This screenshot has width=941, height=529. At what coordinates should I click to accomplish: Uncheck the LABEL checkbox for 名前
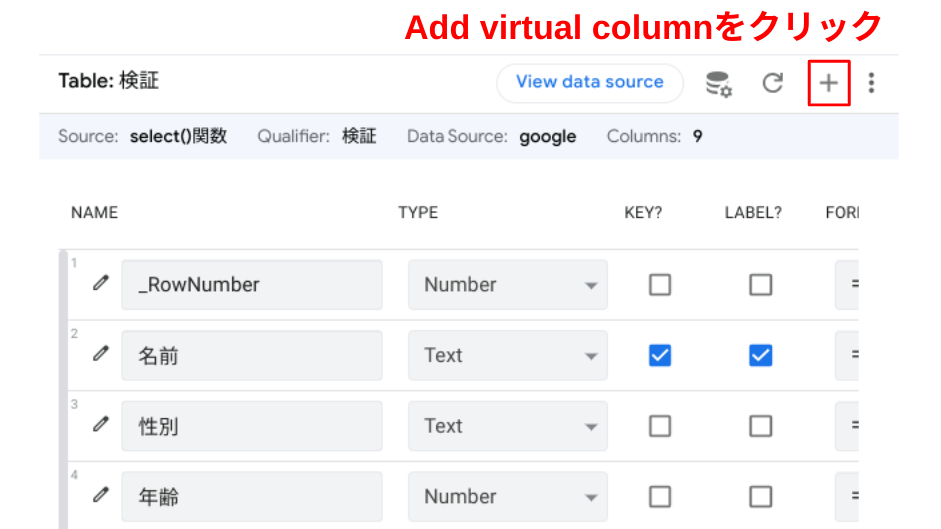tap(760, 355)
